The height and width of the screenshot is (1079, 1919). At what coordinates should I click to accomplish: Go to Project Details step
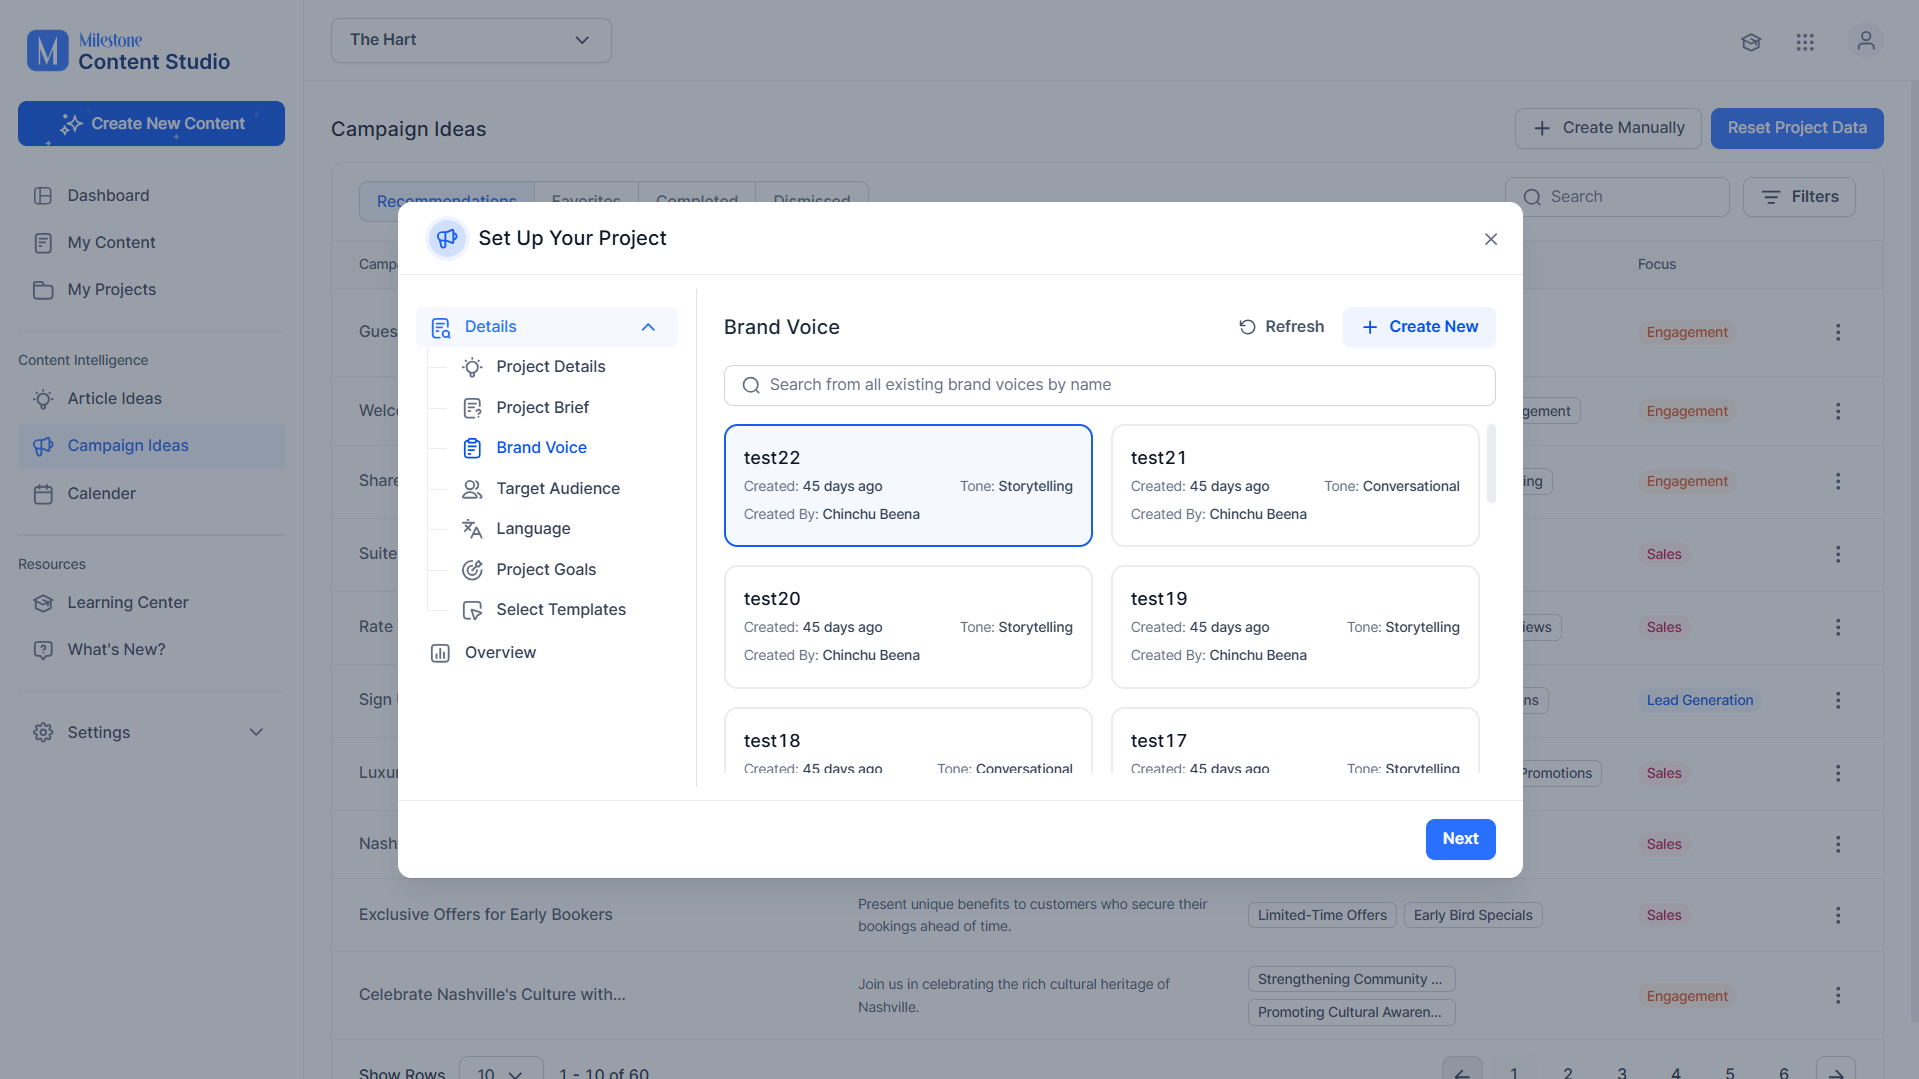(x=551, y=367)
